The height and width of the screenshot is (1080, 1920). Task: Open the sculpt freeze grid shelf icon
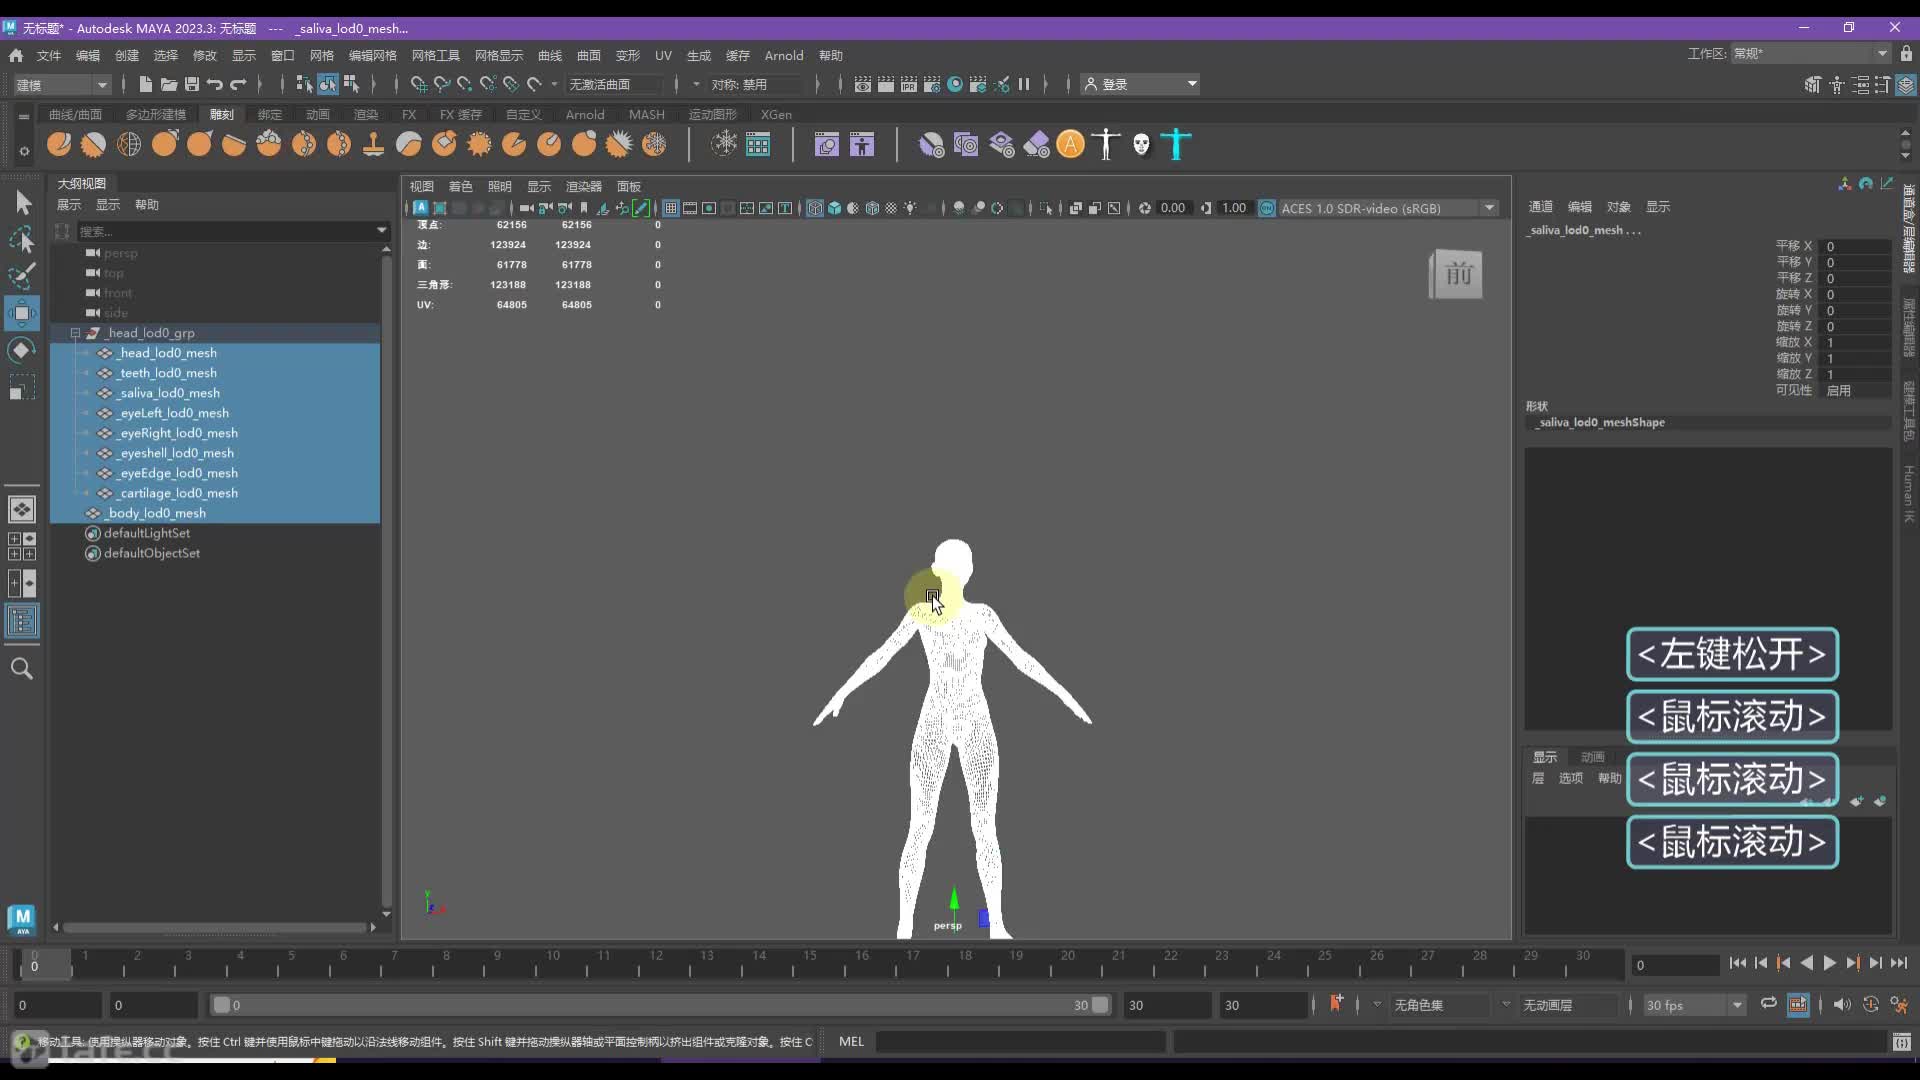759,145
